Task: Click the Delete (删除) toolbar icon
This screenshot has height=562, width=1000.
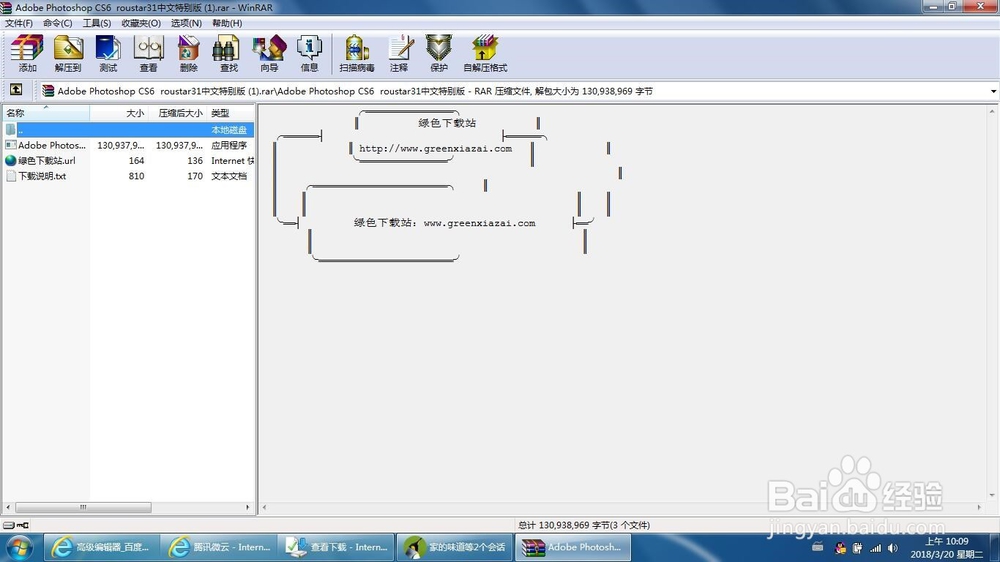Action: (x=189, y=53)
